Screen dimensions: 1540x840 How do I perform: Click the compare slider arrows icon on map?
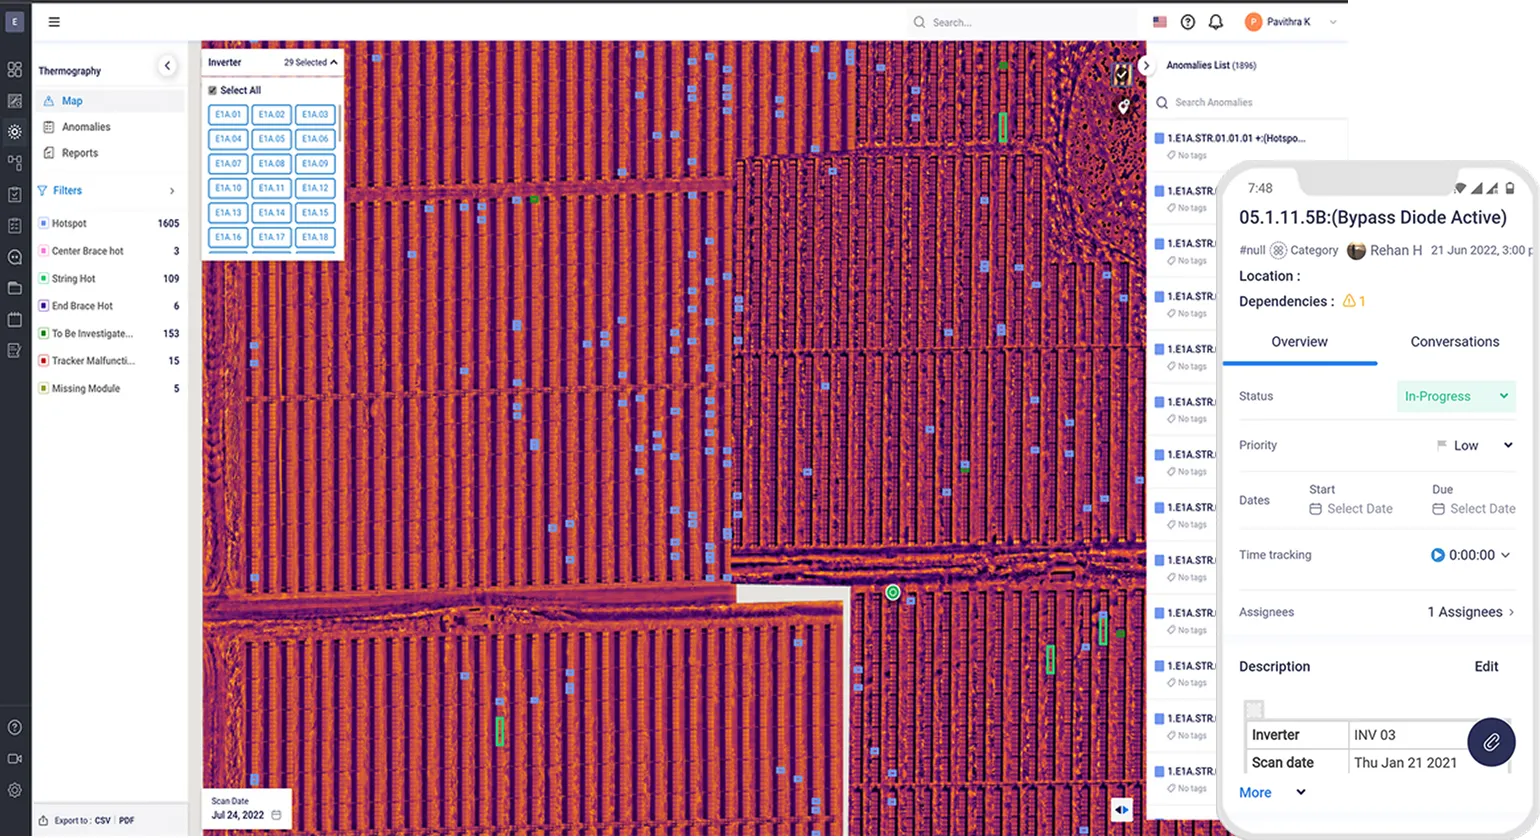pyautogui.click(x=1122, y=810)
